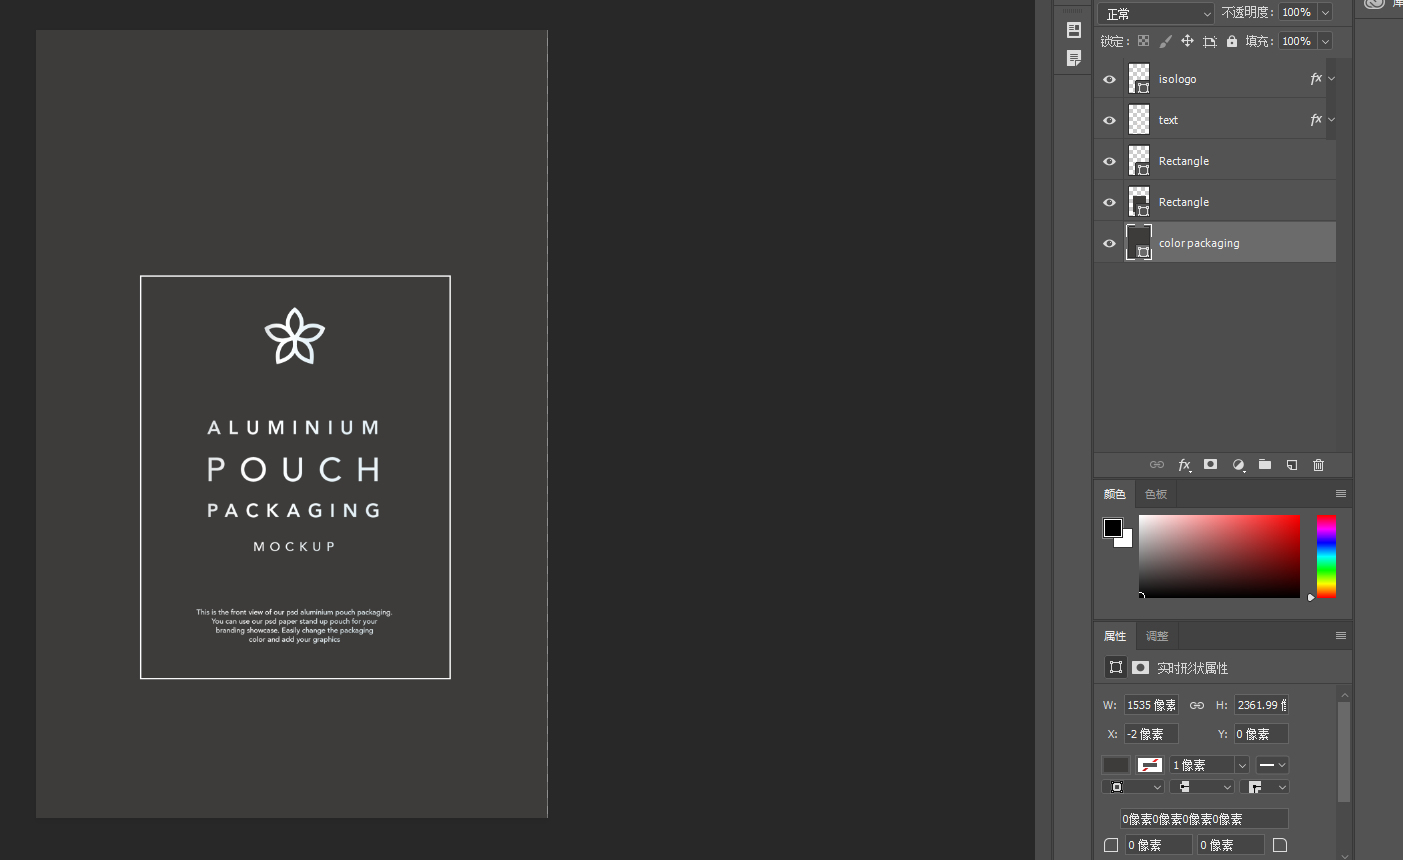The image size is (1403, 860).
Task: Select the color packaging layer
Action: [1215, 242]
